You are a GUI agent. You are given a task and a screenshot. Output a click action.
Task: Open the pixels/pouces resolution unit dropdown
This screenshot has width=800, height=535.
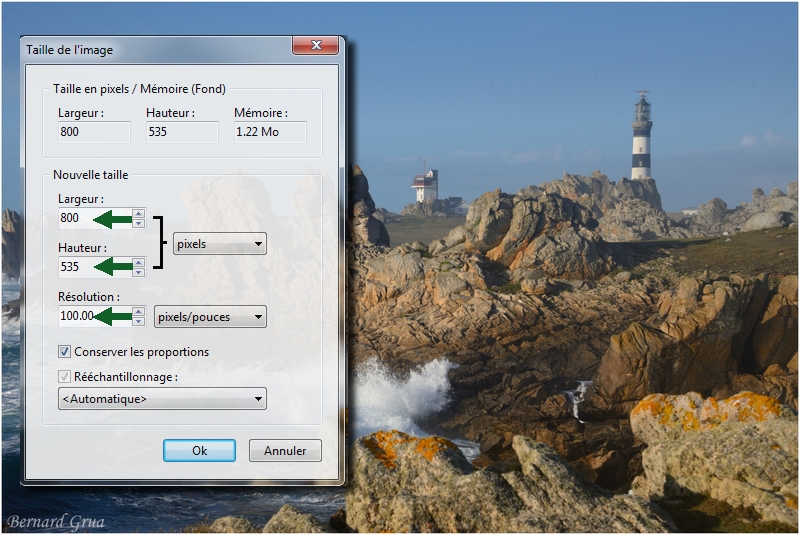click(210, 316)
